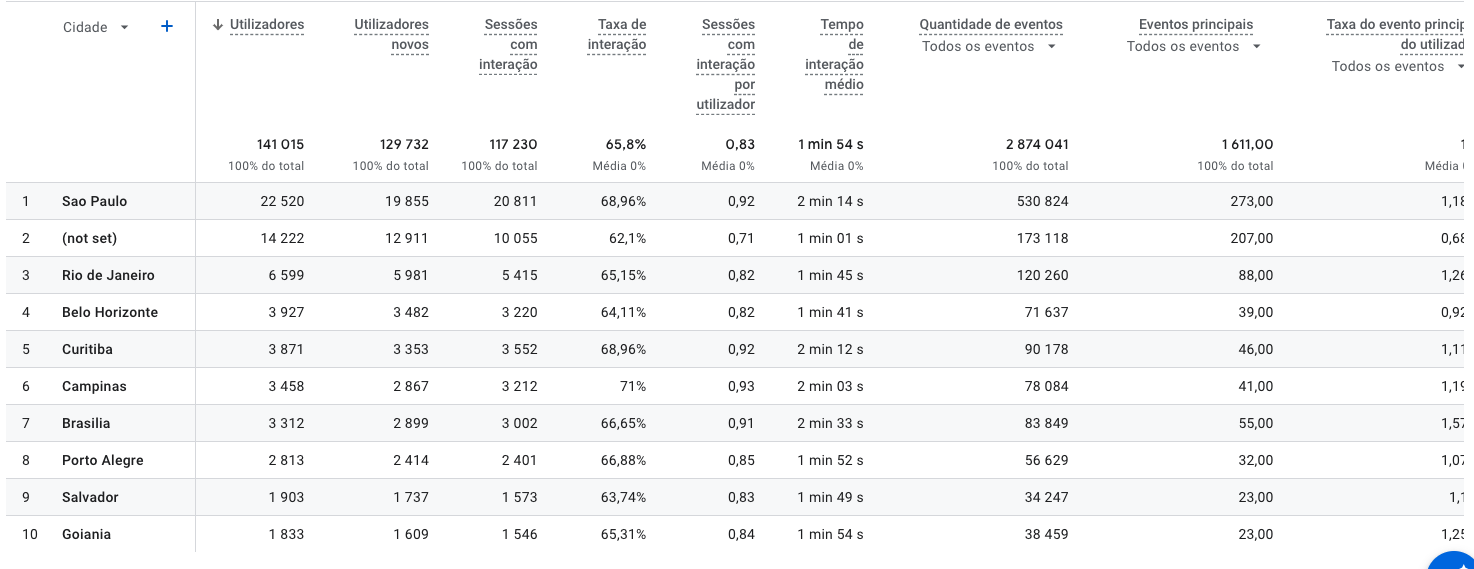
Task: Click the plus icon to add a dimension
Action: point(167,27)
